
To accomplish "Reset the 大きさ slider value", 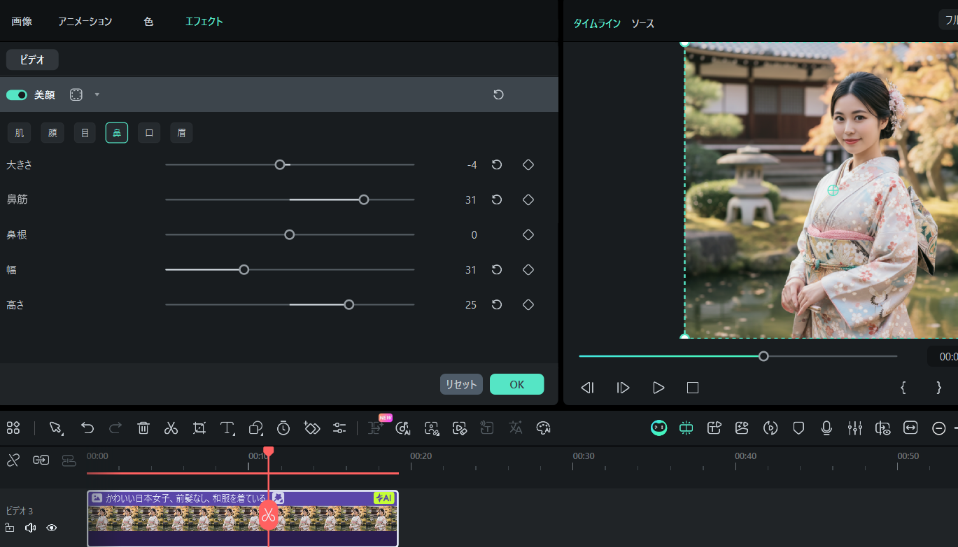I will [497, 165].
